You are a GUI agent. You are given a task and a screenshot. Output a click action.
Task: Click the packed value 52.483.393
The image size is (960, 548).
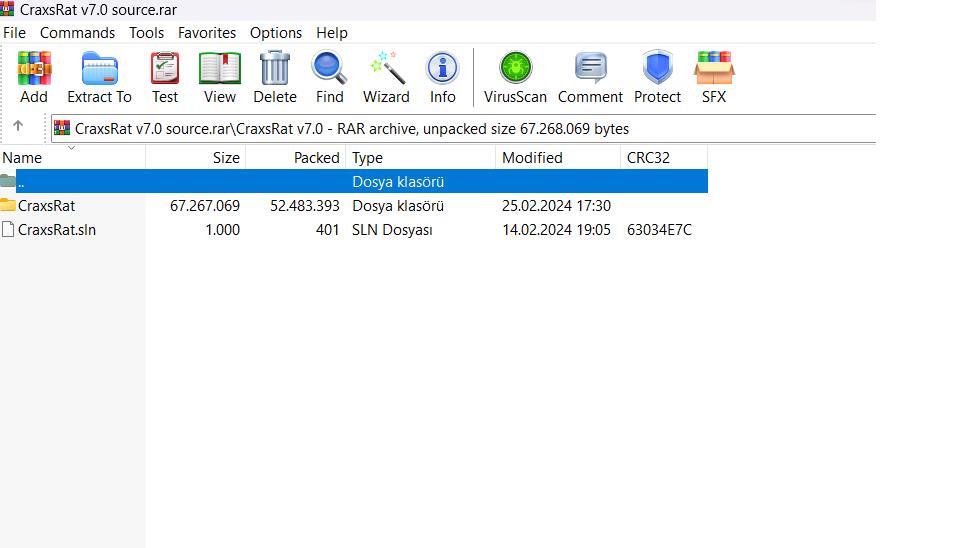pos(305,206)
